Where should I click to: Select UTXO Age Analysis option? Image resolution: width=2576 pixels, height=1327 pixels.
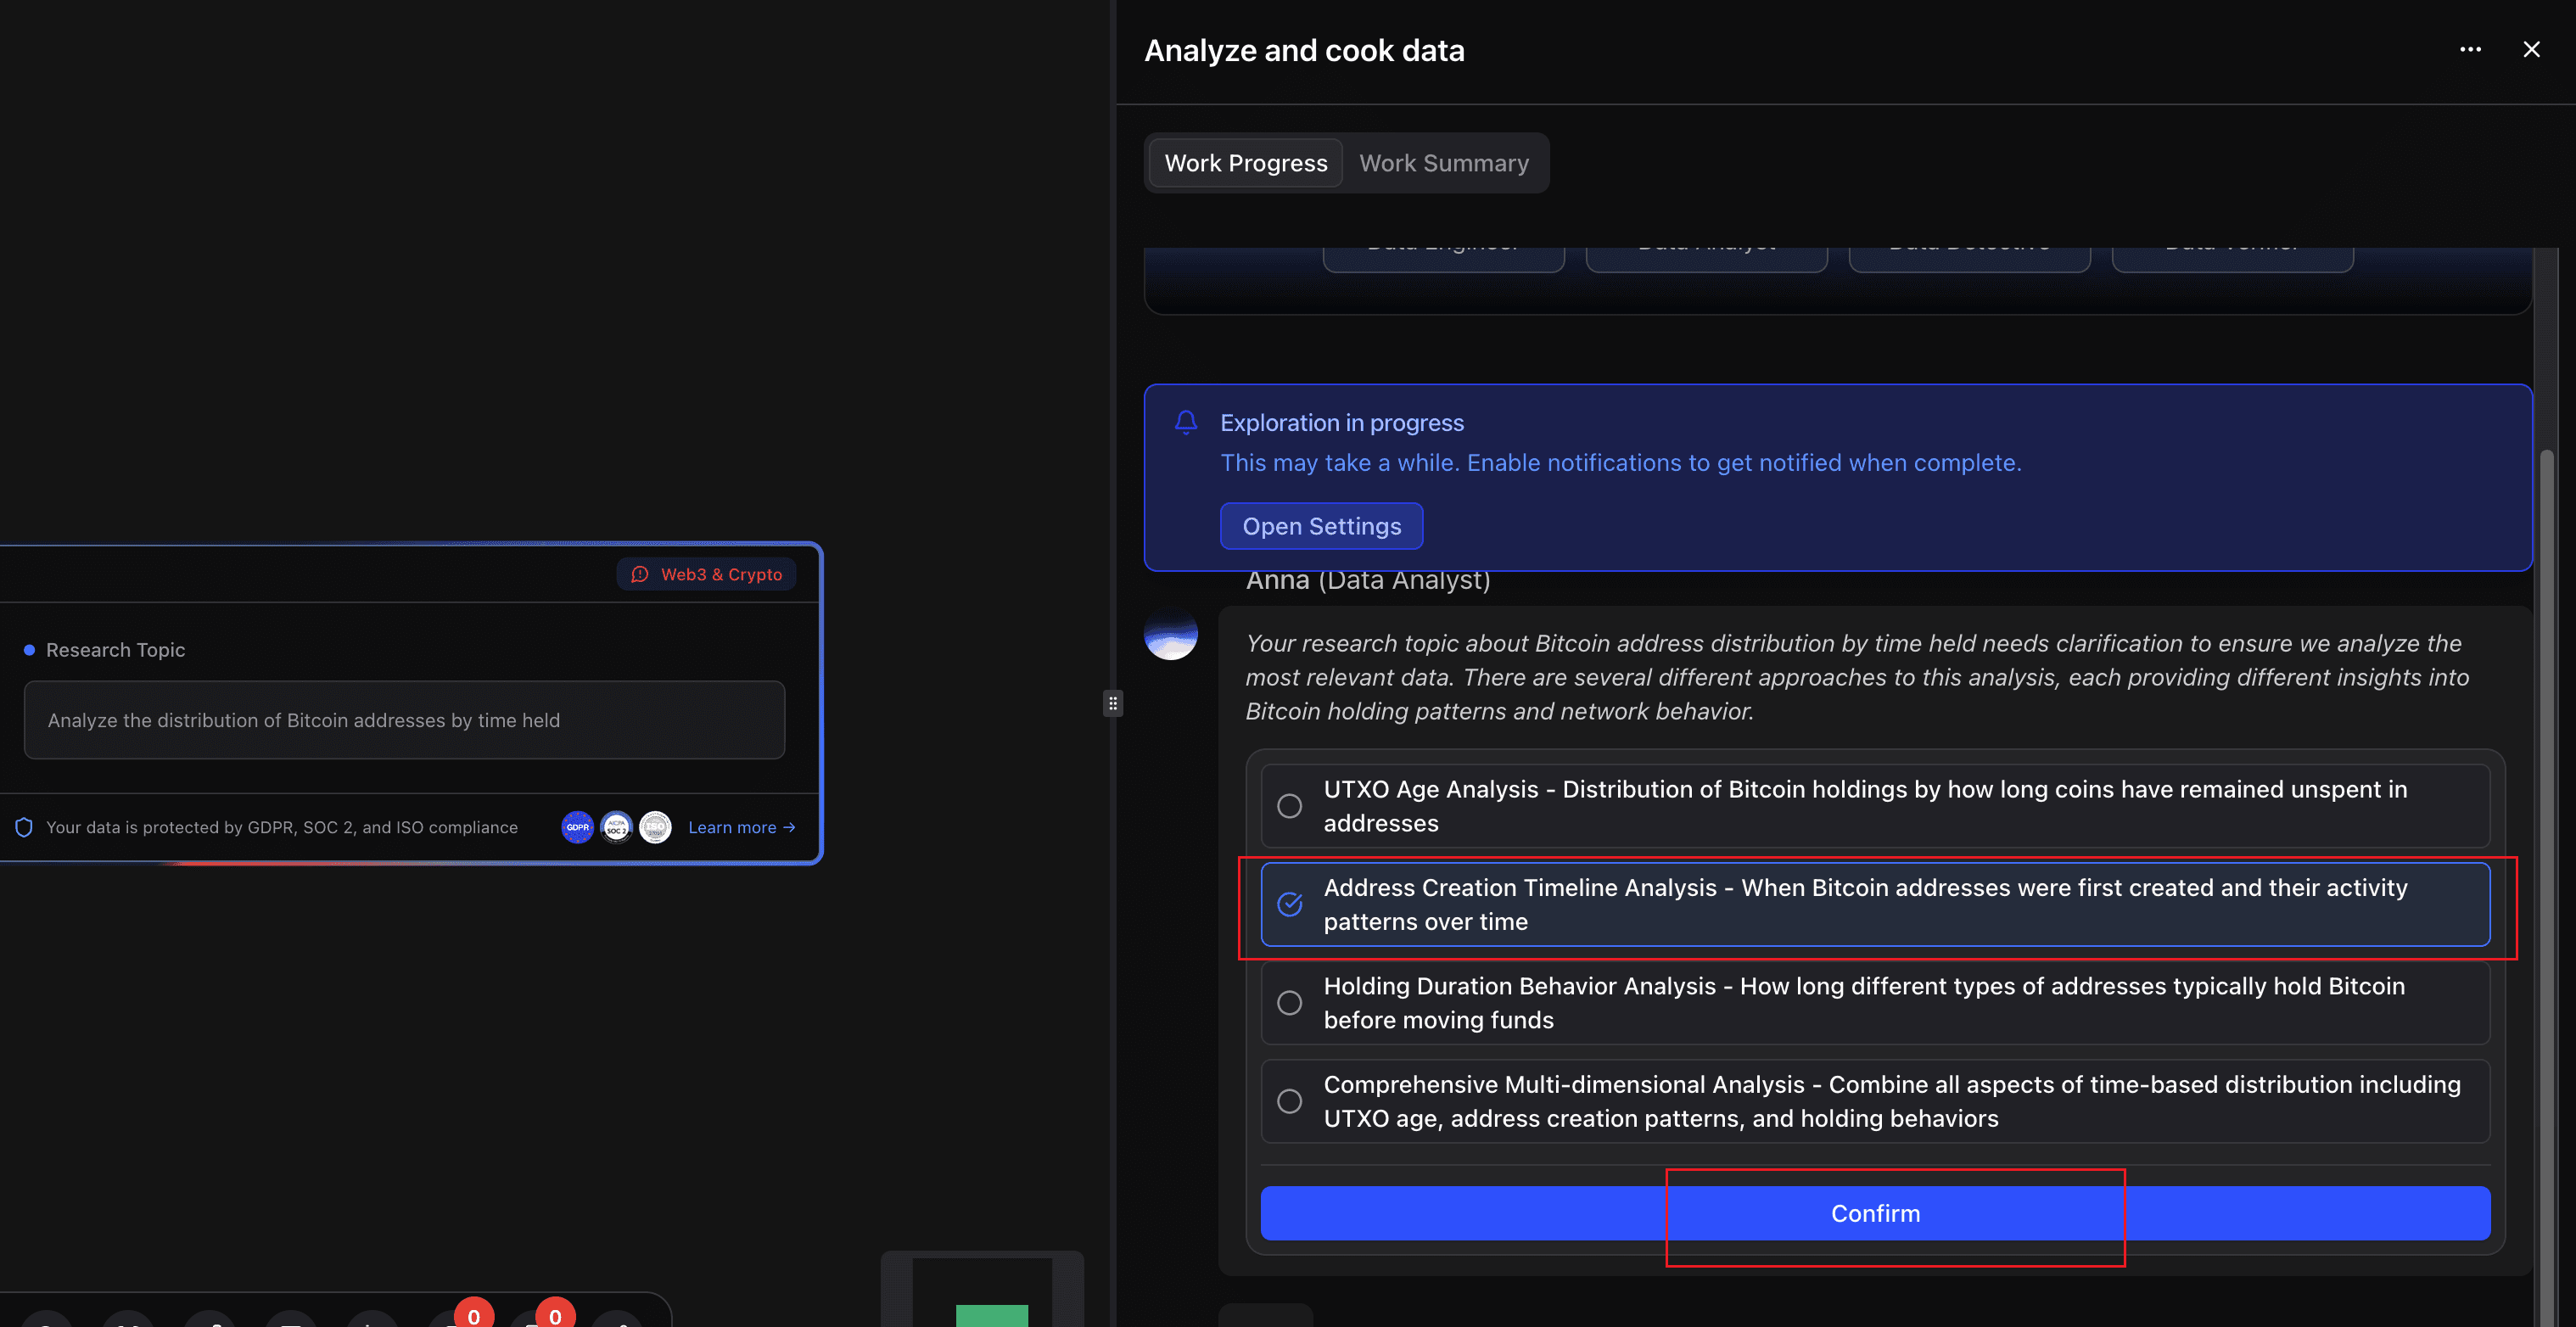pyautogui.click(x=1290, y=805)
